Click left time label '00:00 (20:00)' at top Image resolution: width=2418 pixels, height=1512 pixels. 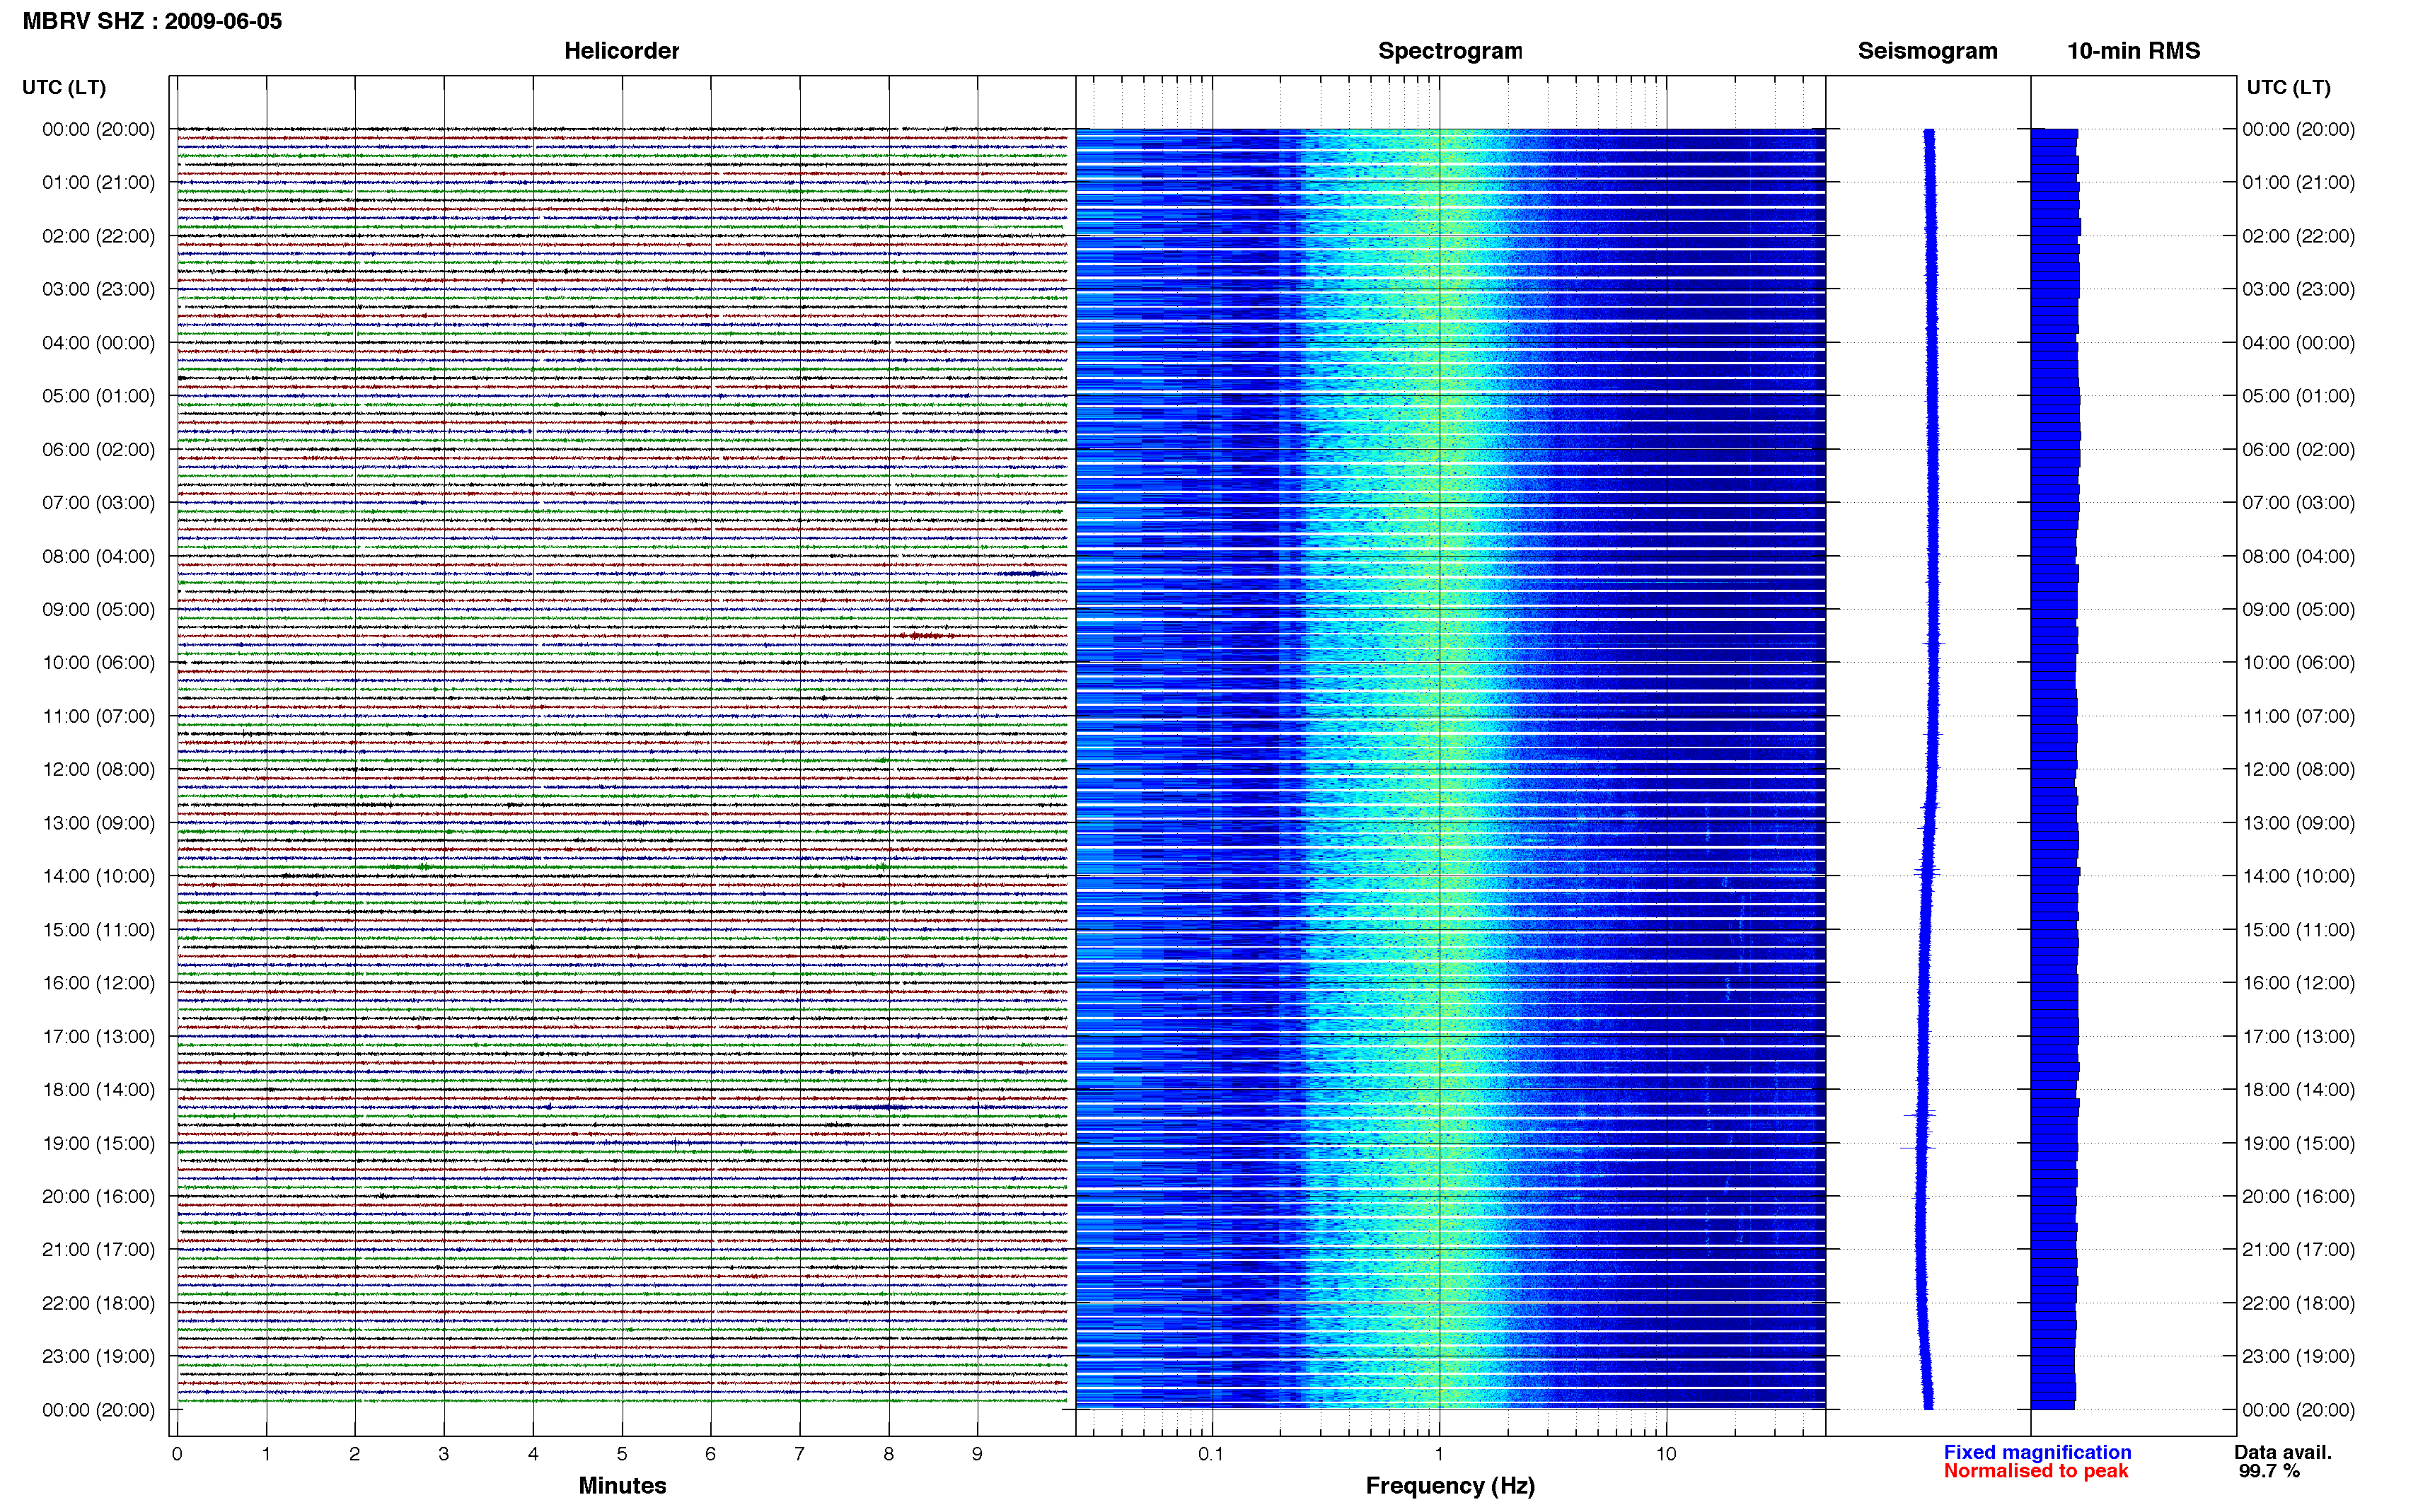99,129
